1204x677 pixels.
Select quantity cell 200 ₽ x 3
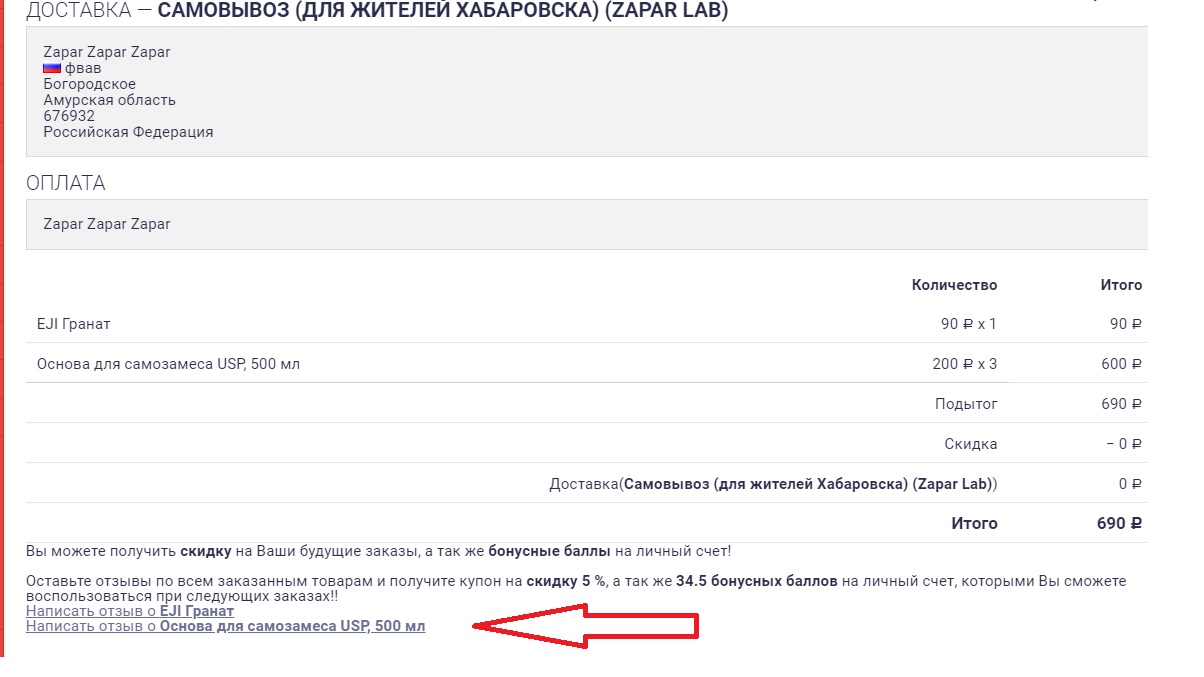point(965,364)
